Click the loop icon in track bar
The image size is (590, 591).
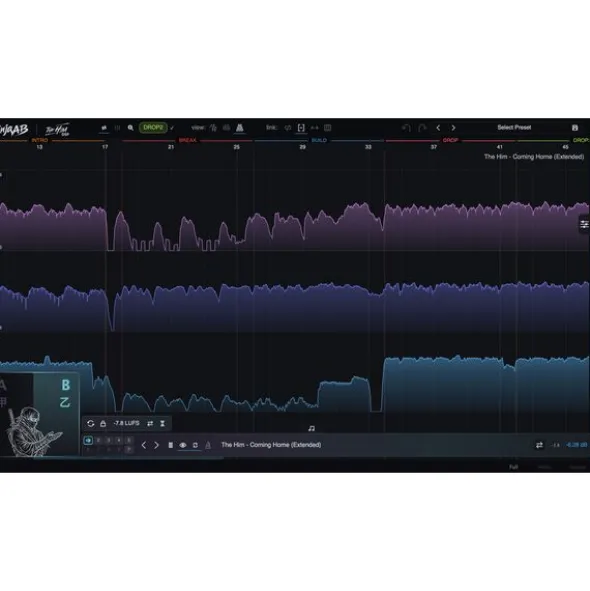(x=195, y=445)
